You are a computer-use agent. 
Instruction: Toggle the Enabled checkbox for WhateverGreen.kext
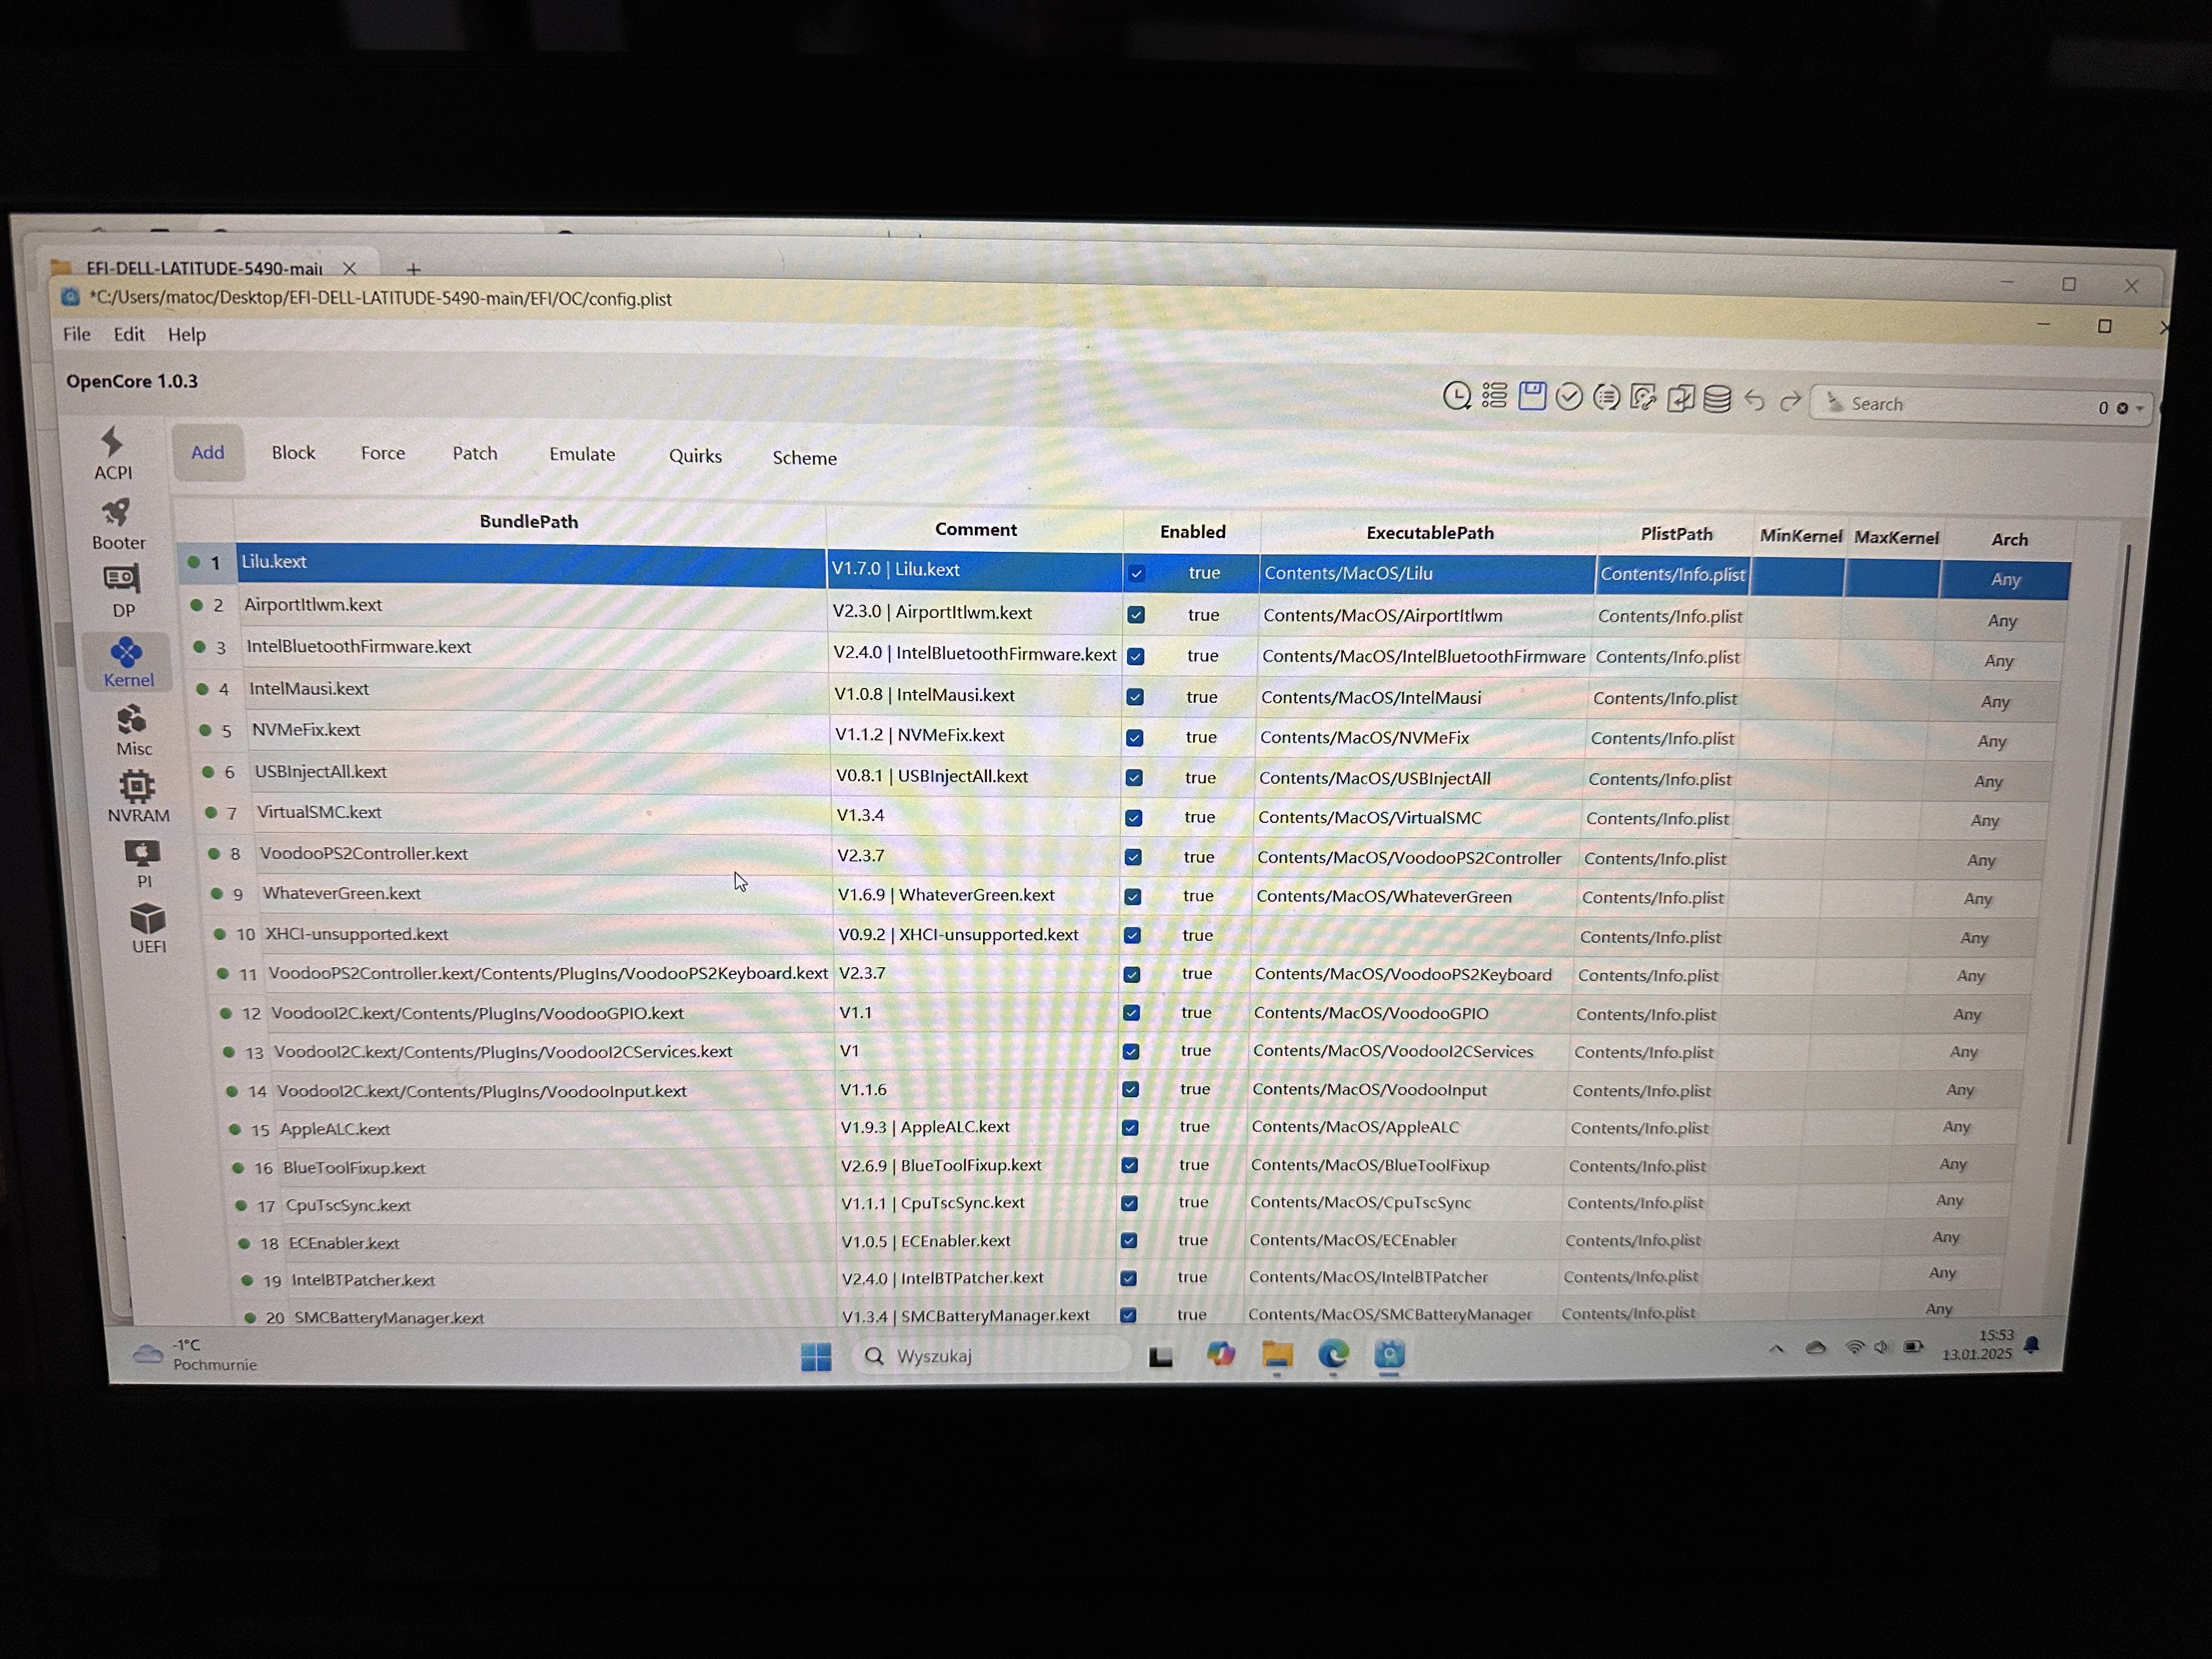pos(1132,897)
